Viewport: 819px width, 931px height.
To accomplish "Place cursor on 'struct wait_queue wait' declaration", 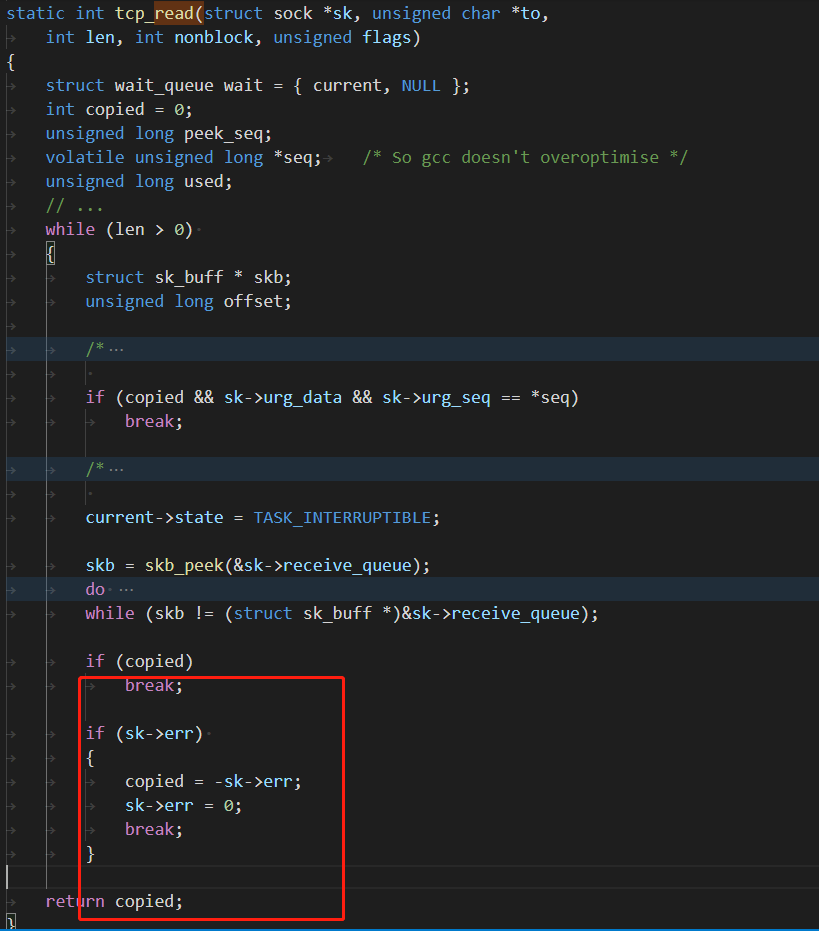I will pyautogui.click(x=154, y=86).
